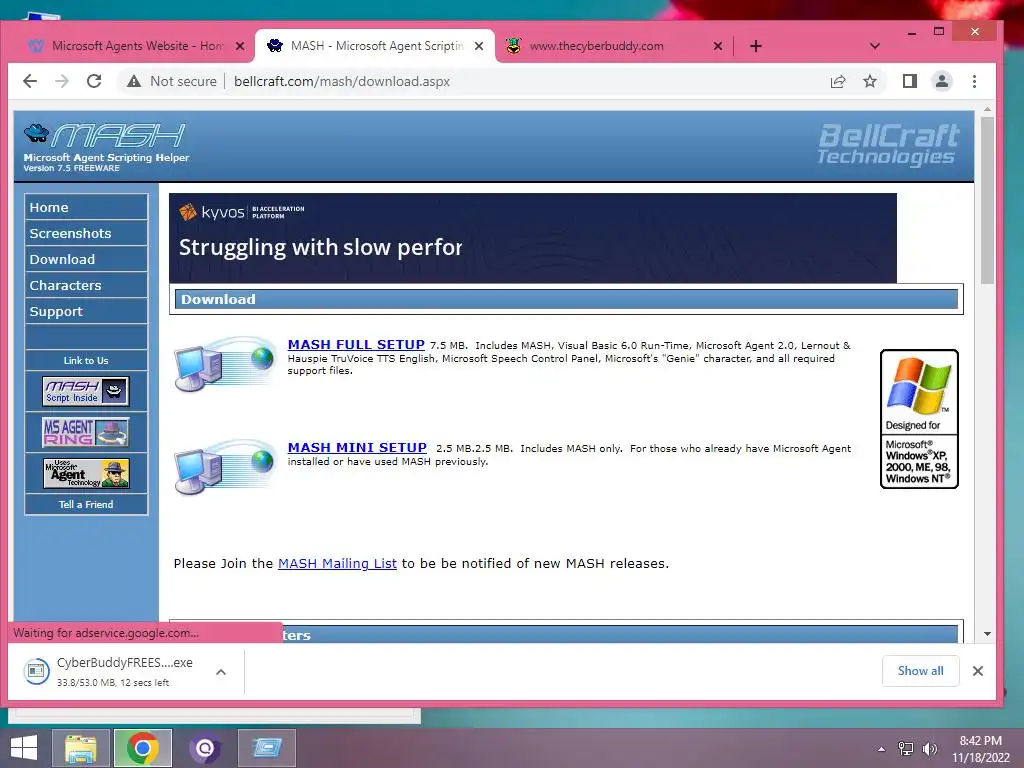Click the forward navigation arrow
The image size is (1024, 768).
(62, 81)
